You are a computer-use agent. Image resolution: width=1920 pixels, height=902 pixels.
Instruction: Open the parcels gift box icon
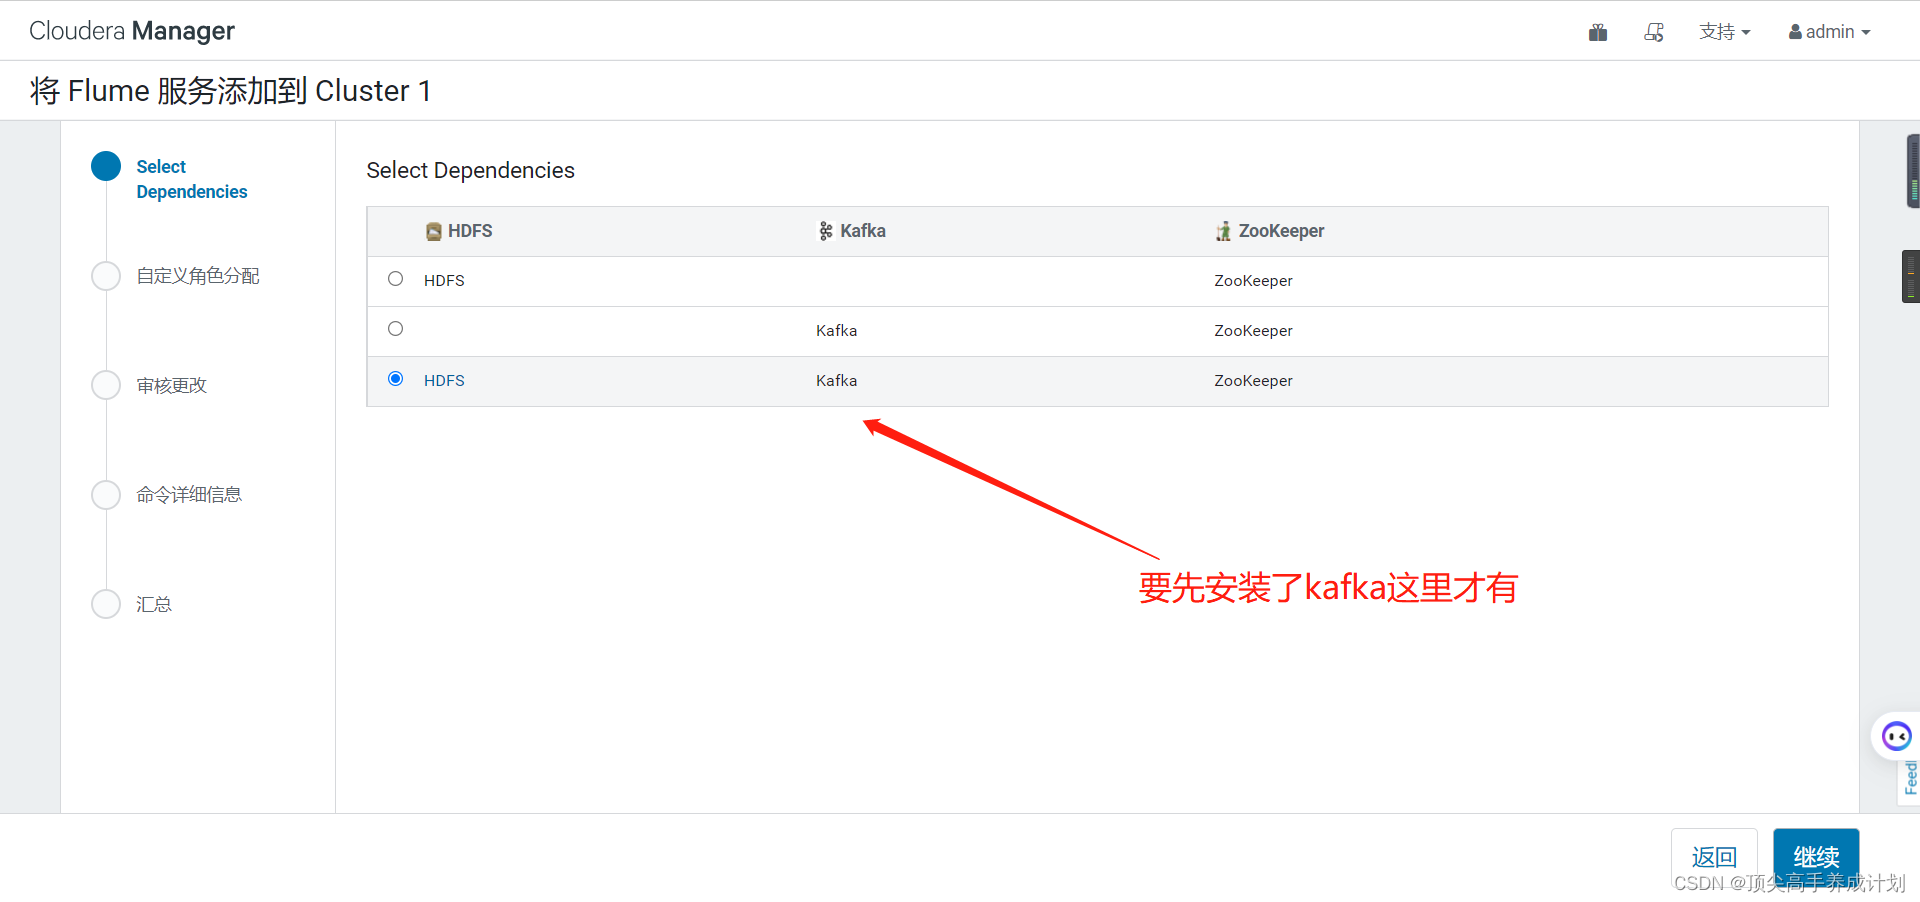[x=1598, y=32]
